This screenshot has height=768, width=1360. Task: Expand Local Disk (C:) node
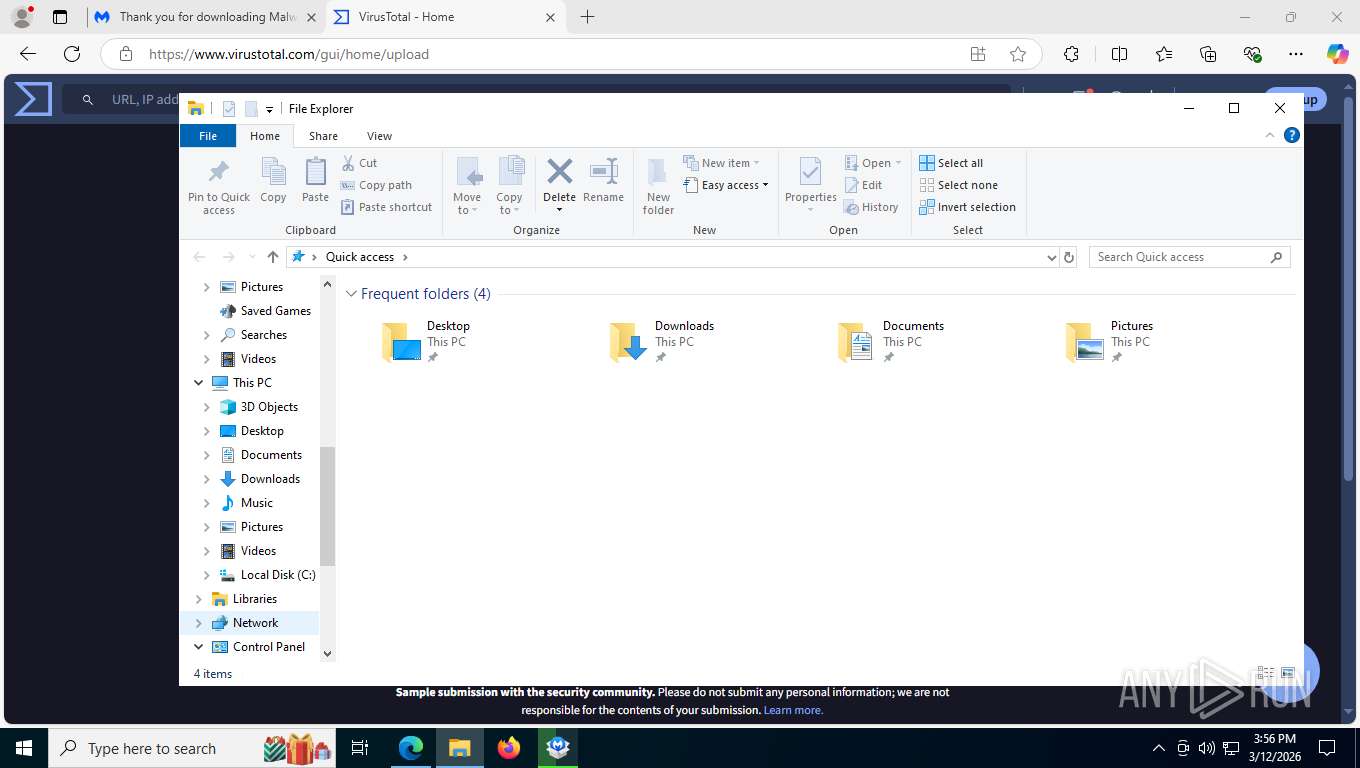tap(207, 575)
